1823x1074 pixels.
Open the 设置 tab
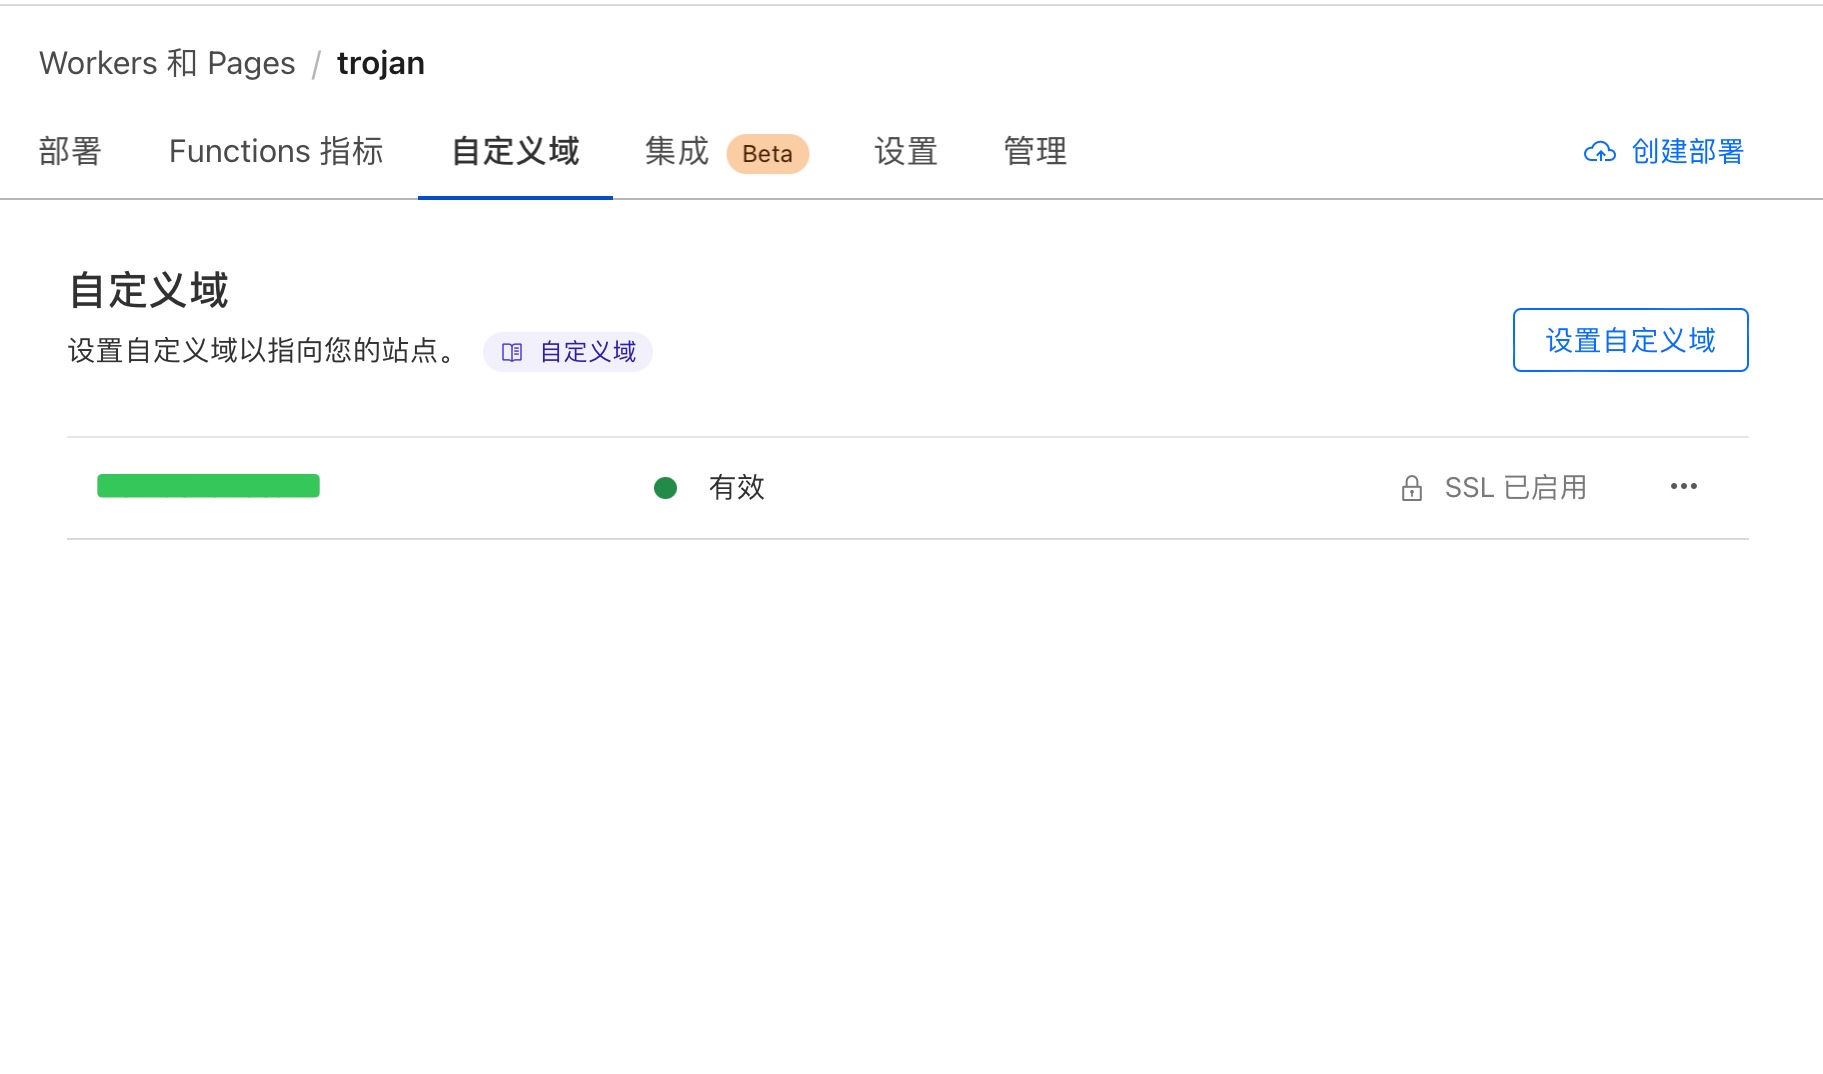pyautogui.click(x=906, y=152)
